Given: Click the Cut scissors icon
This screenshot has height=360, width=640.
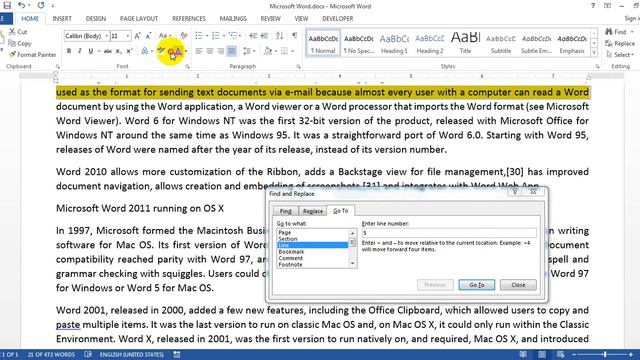Looking at the screenshot, I should point(12,31).
